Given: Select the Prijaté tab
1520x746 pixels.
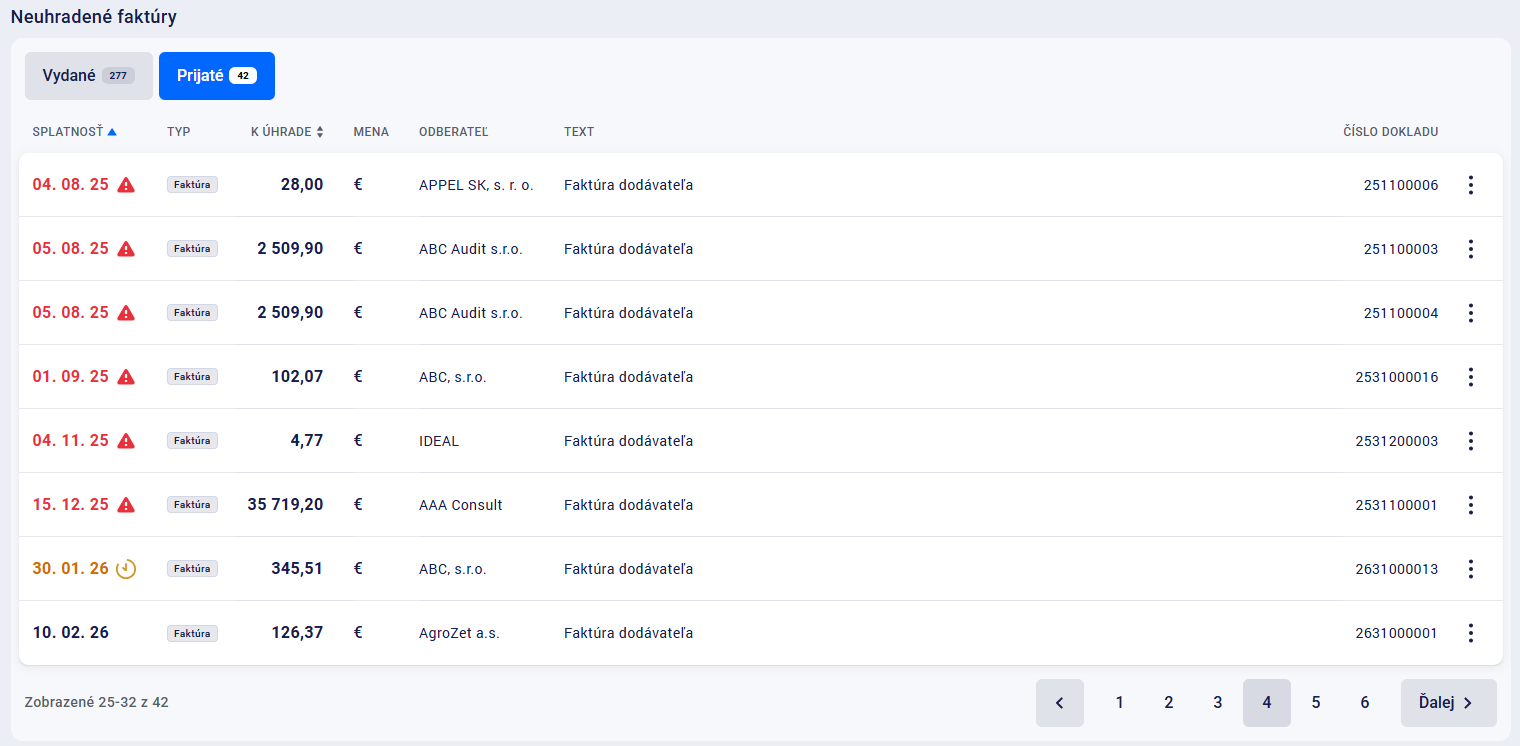Looking at the screenshot, I should click(x=216, y=76).
